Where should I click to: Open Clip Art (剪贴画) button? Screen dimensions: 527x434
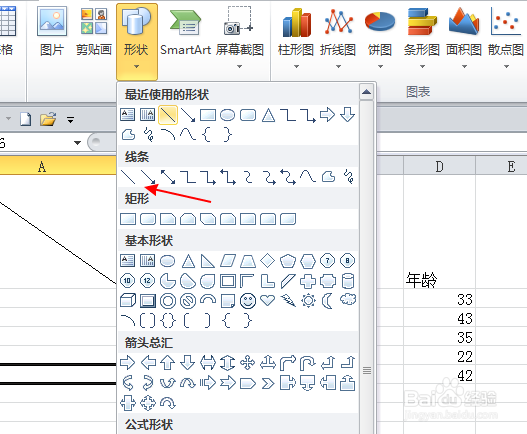tap(94, 32)
